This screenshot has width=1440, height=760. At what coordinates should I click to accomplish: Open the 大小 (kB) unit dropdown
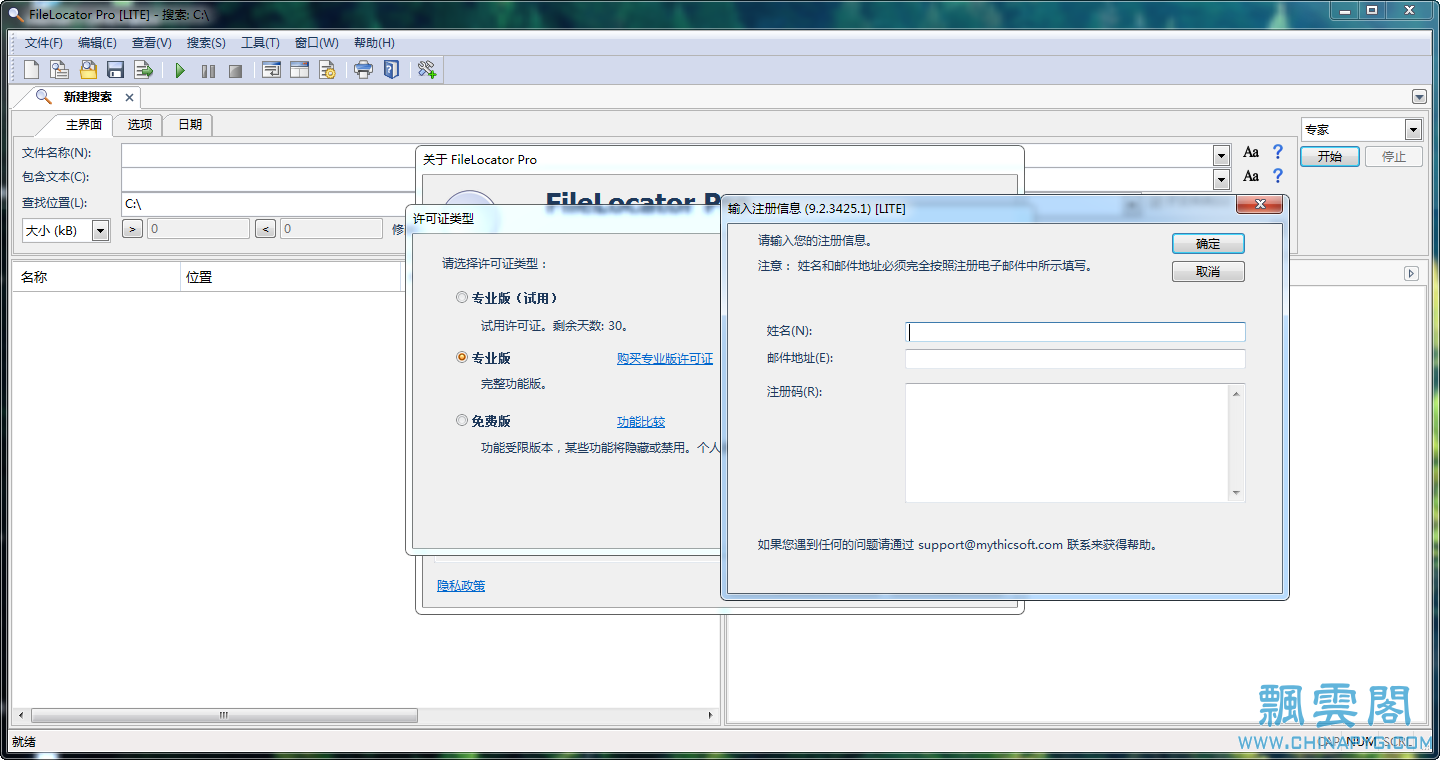(x=100, y=231)
